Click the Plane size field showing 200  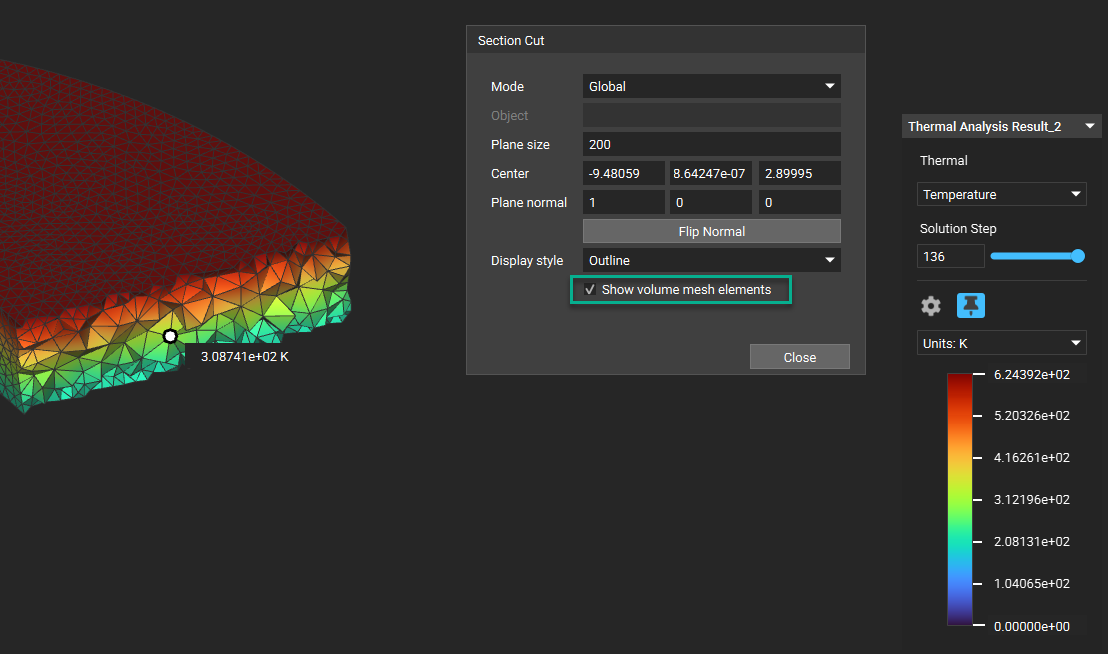point(712,144)
